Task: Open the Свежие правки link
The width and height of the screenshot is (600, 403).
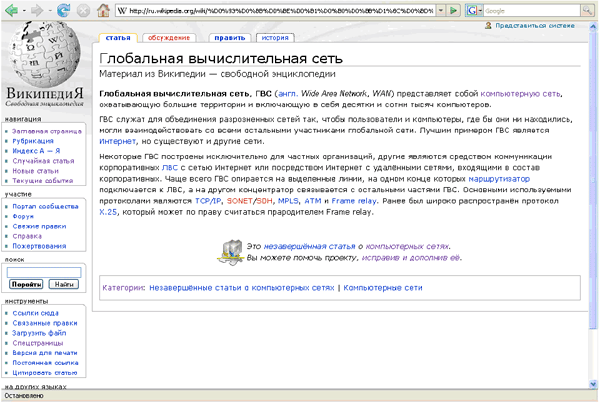Action: point(39,227)
